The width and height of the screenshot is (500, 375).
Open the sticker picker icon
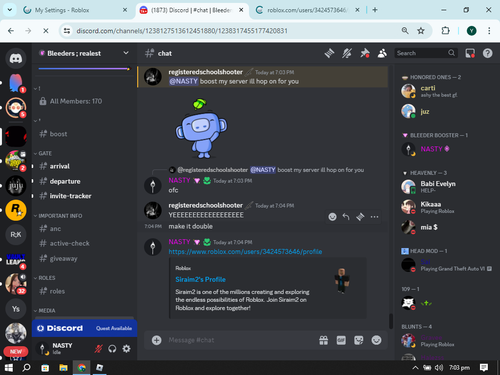359,340
